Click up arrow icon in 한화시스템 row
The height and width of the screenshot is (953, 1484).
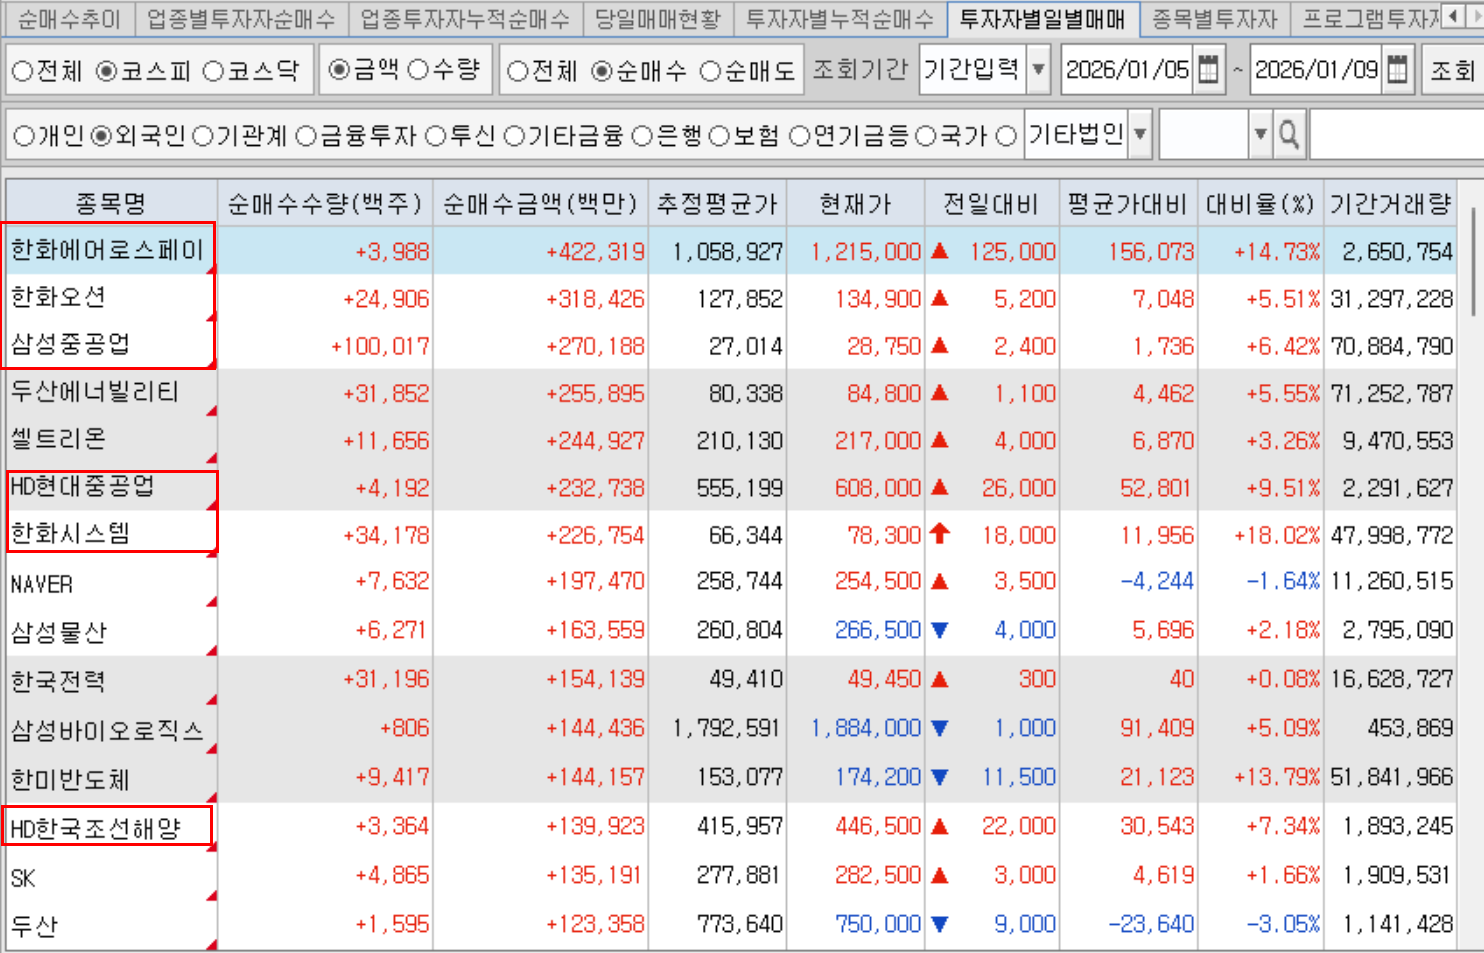939,534
